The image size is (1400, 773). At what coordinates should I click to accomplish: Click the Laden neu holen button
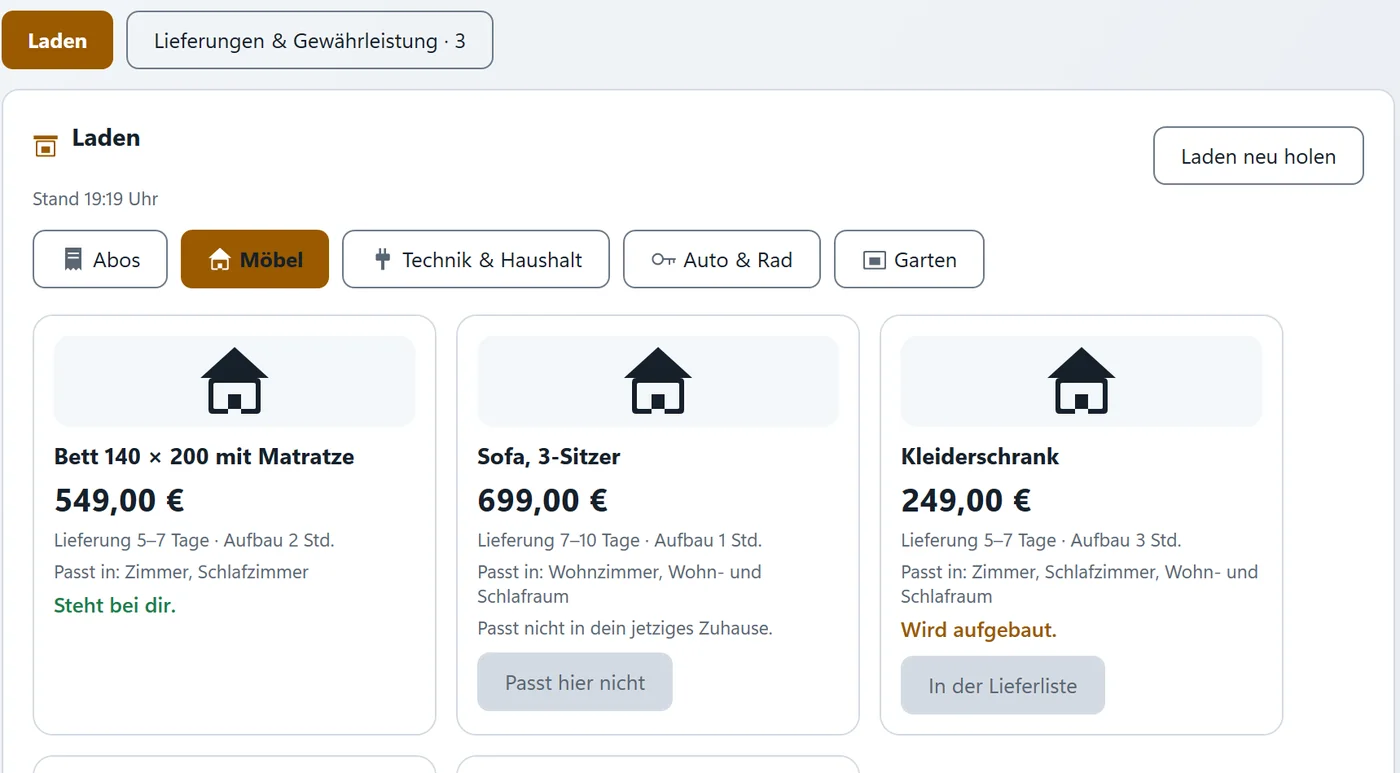click(x=1258, y=156)
